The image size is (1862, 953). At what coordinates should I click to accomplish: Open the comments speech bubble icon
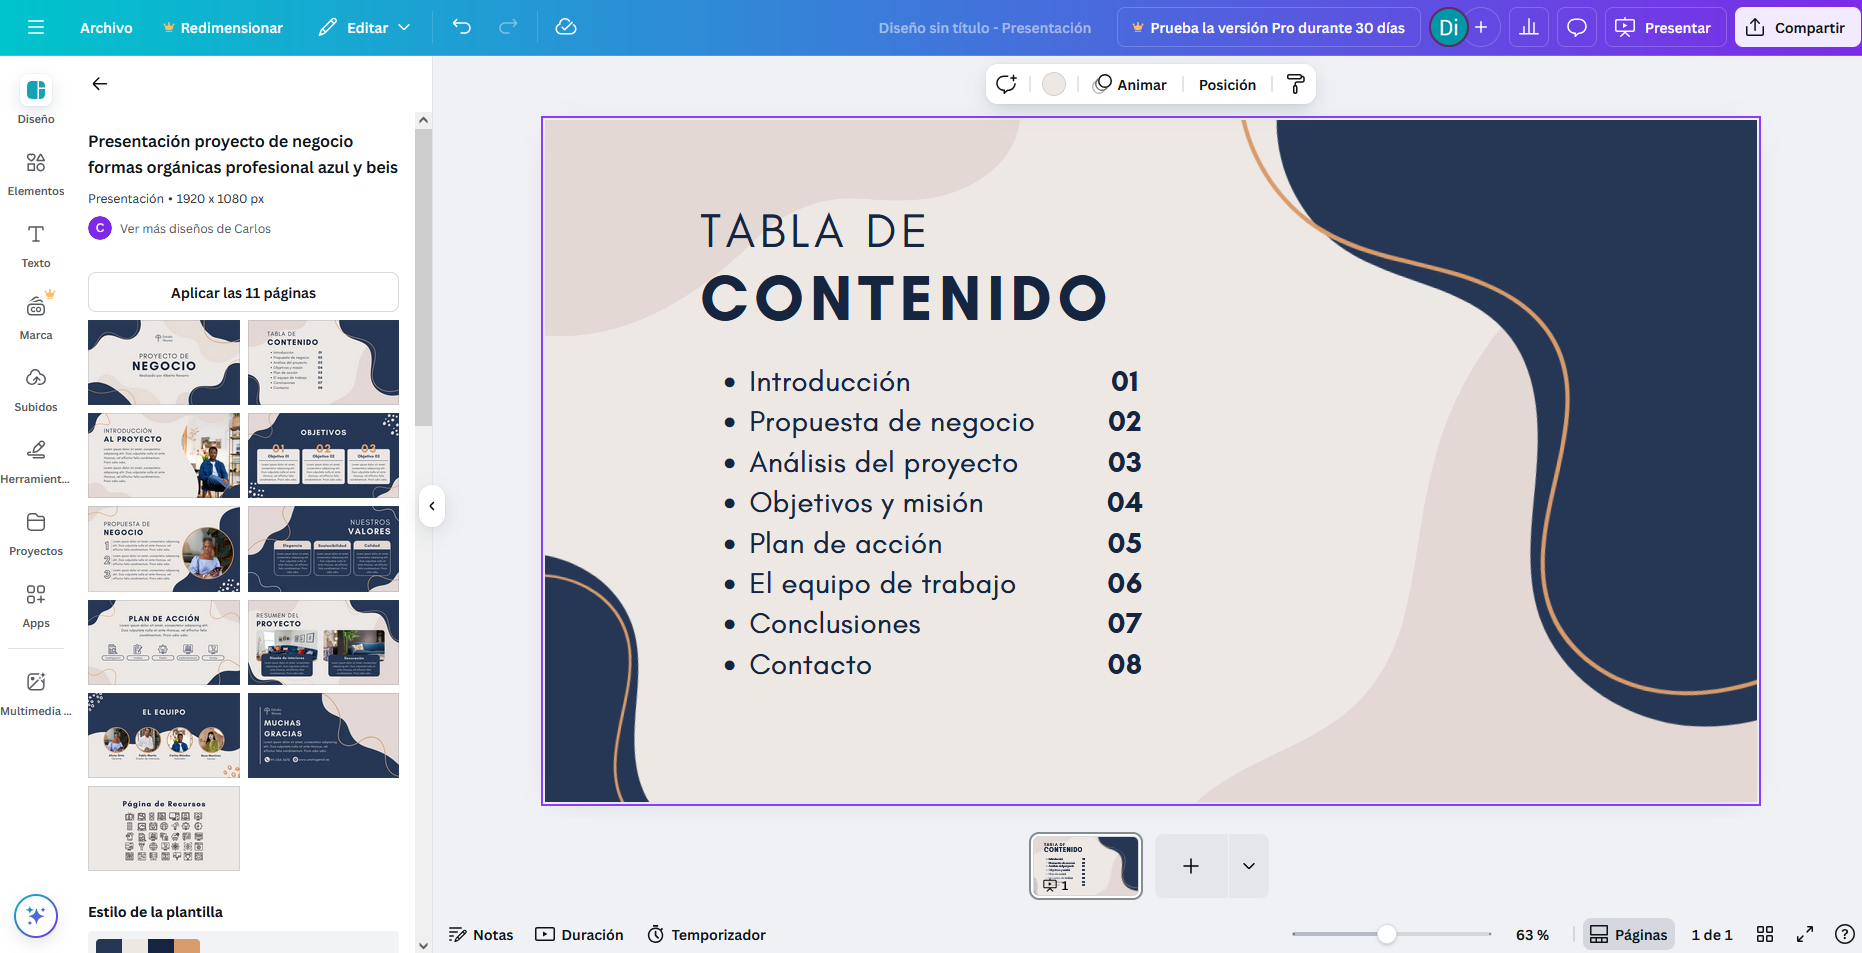1576,27
